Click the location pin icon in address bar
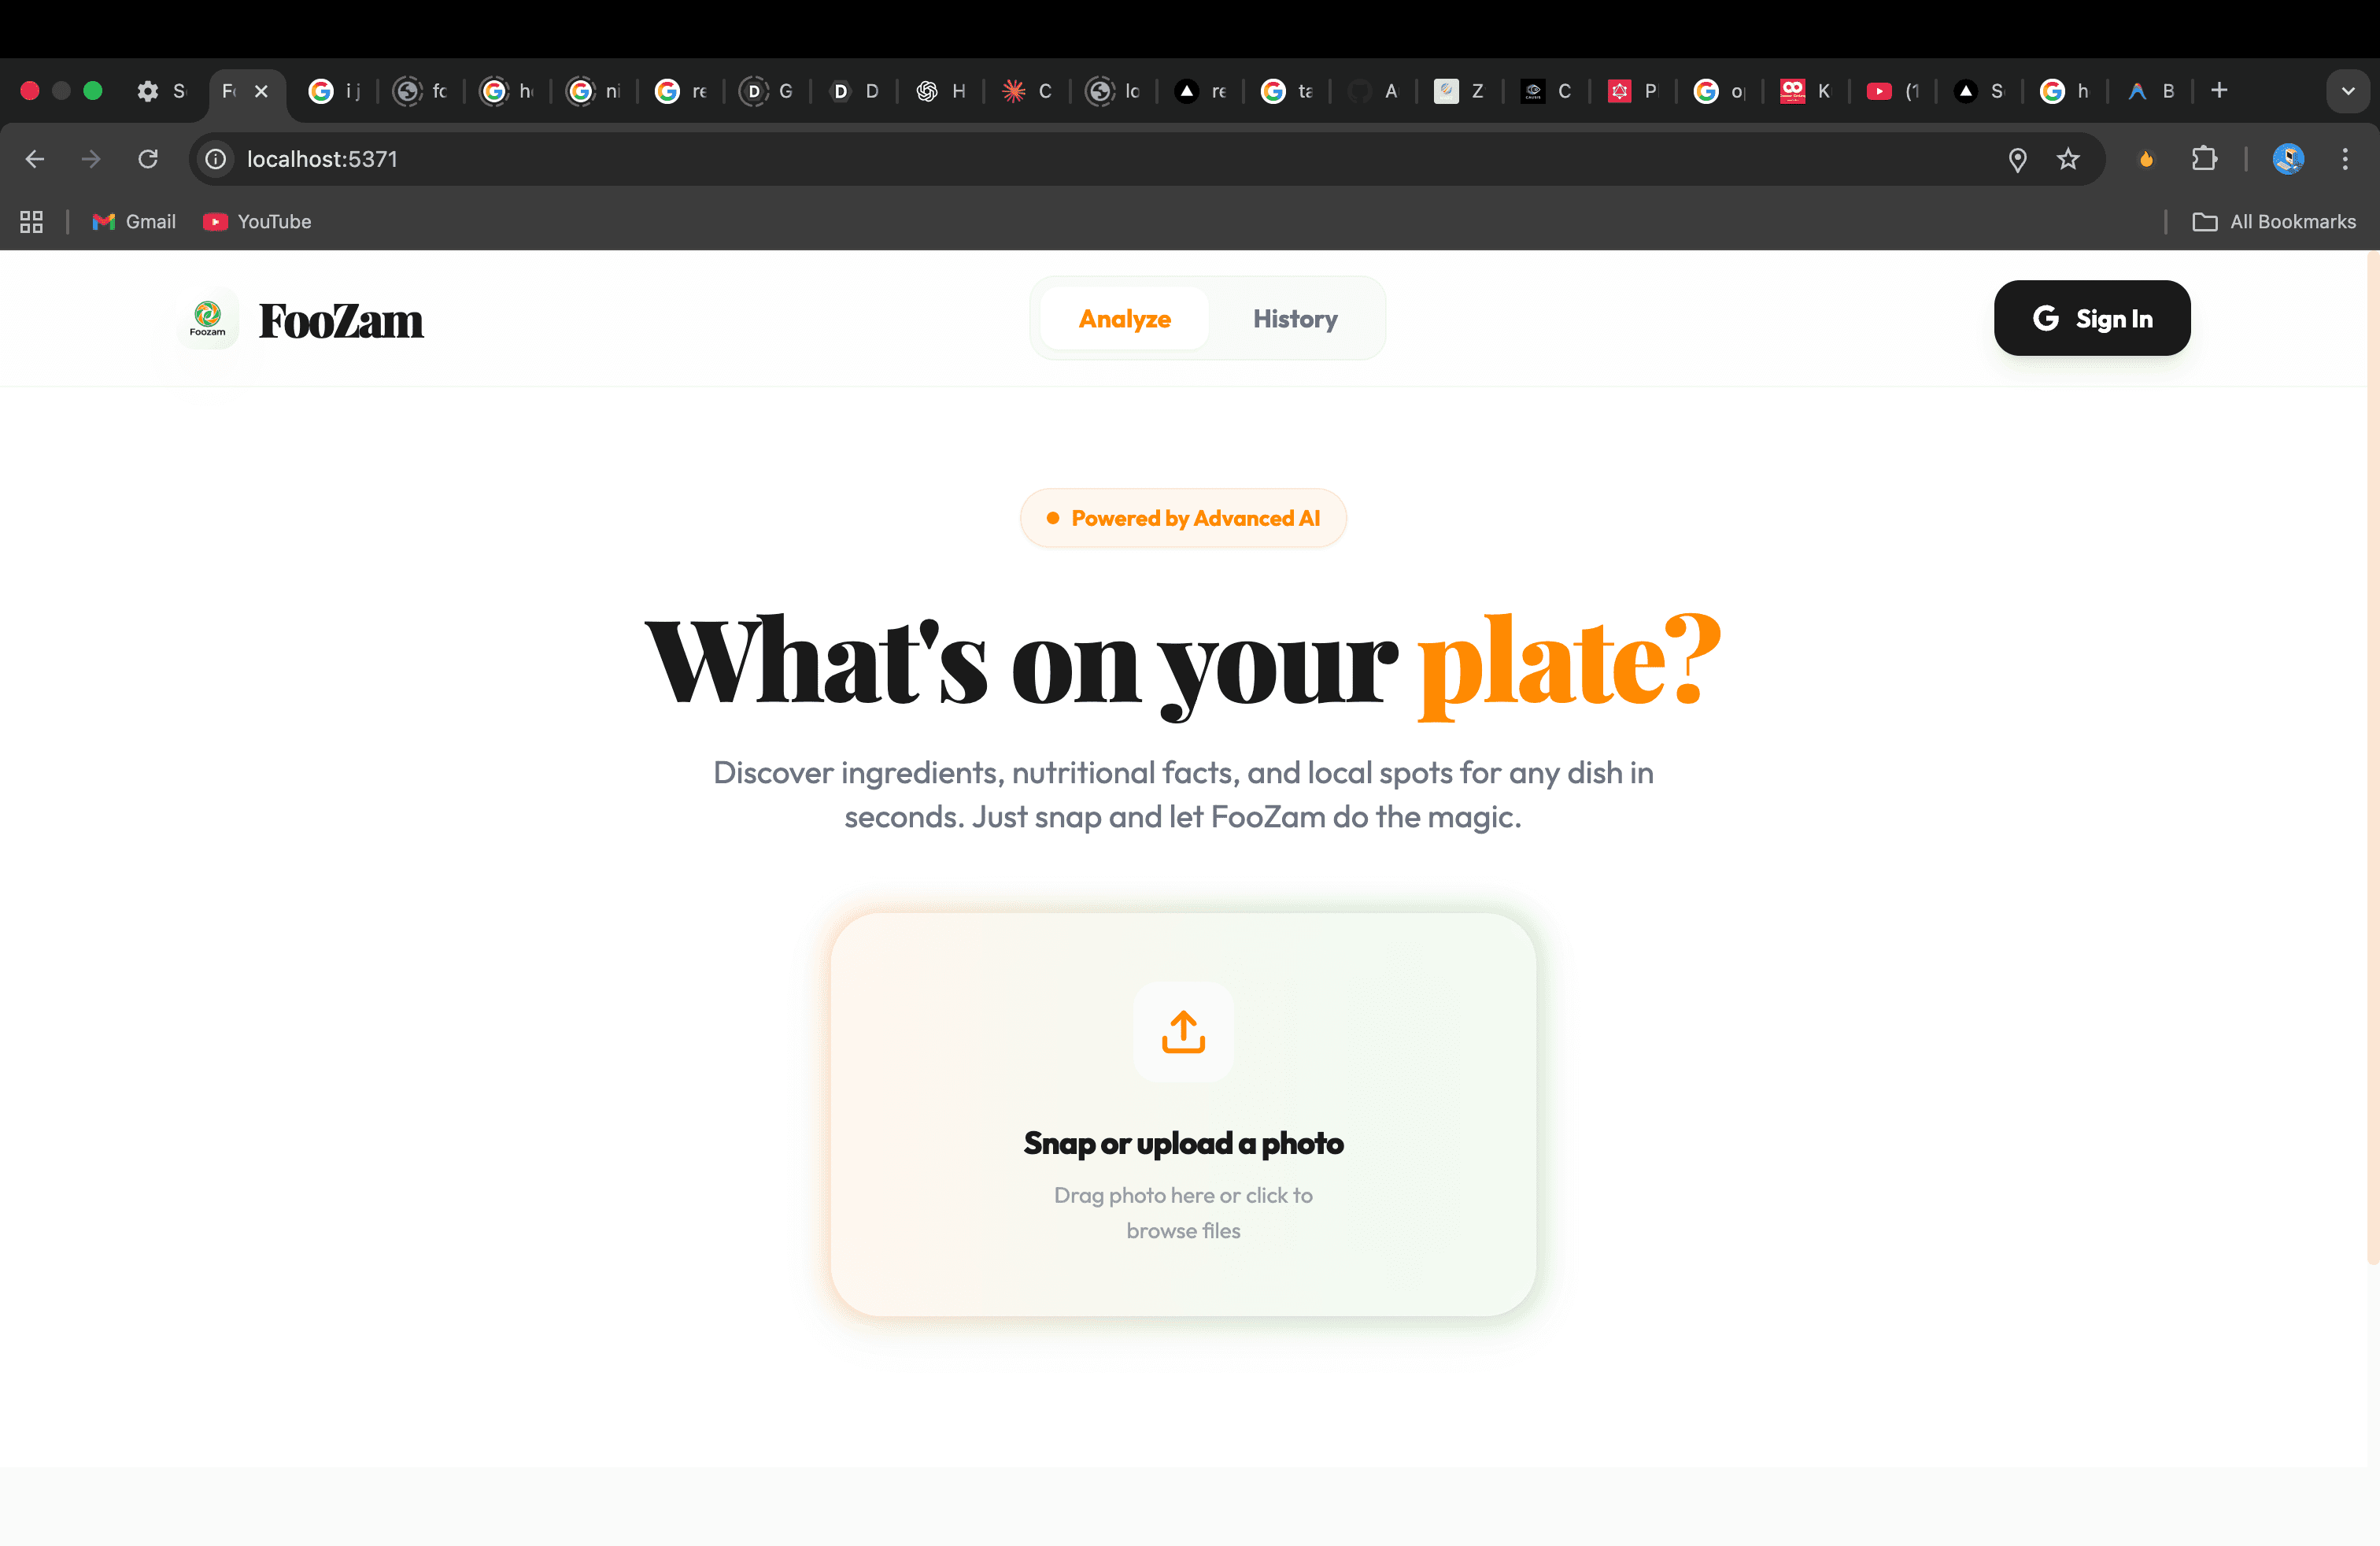 point(2017,159)
